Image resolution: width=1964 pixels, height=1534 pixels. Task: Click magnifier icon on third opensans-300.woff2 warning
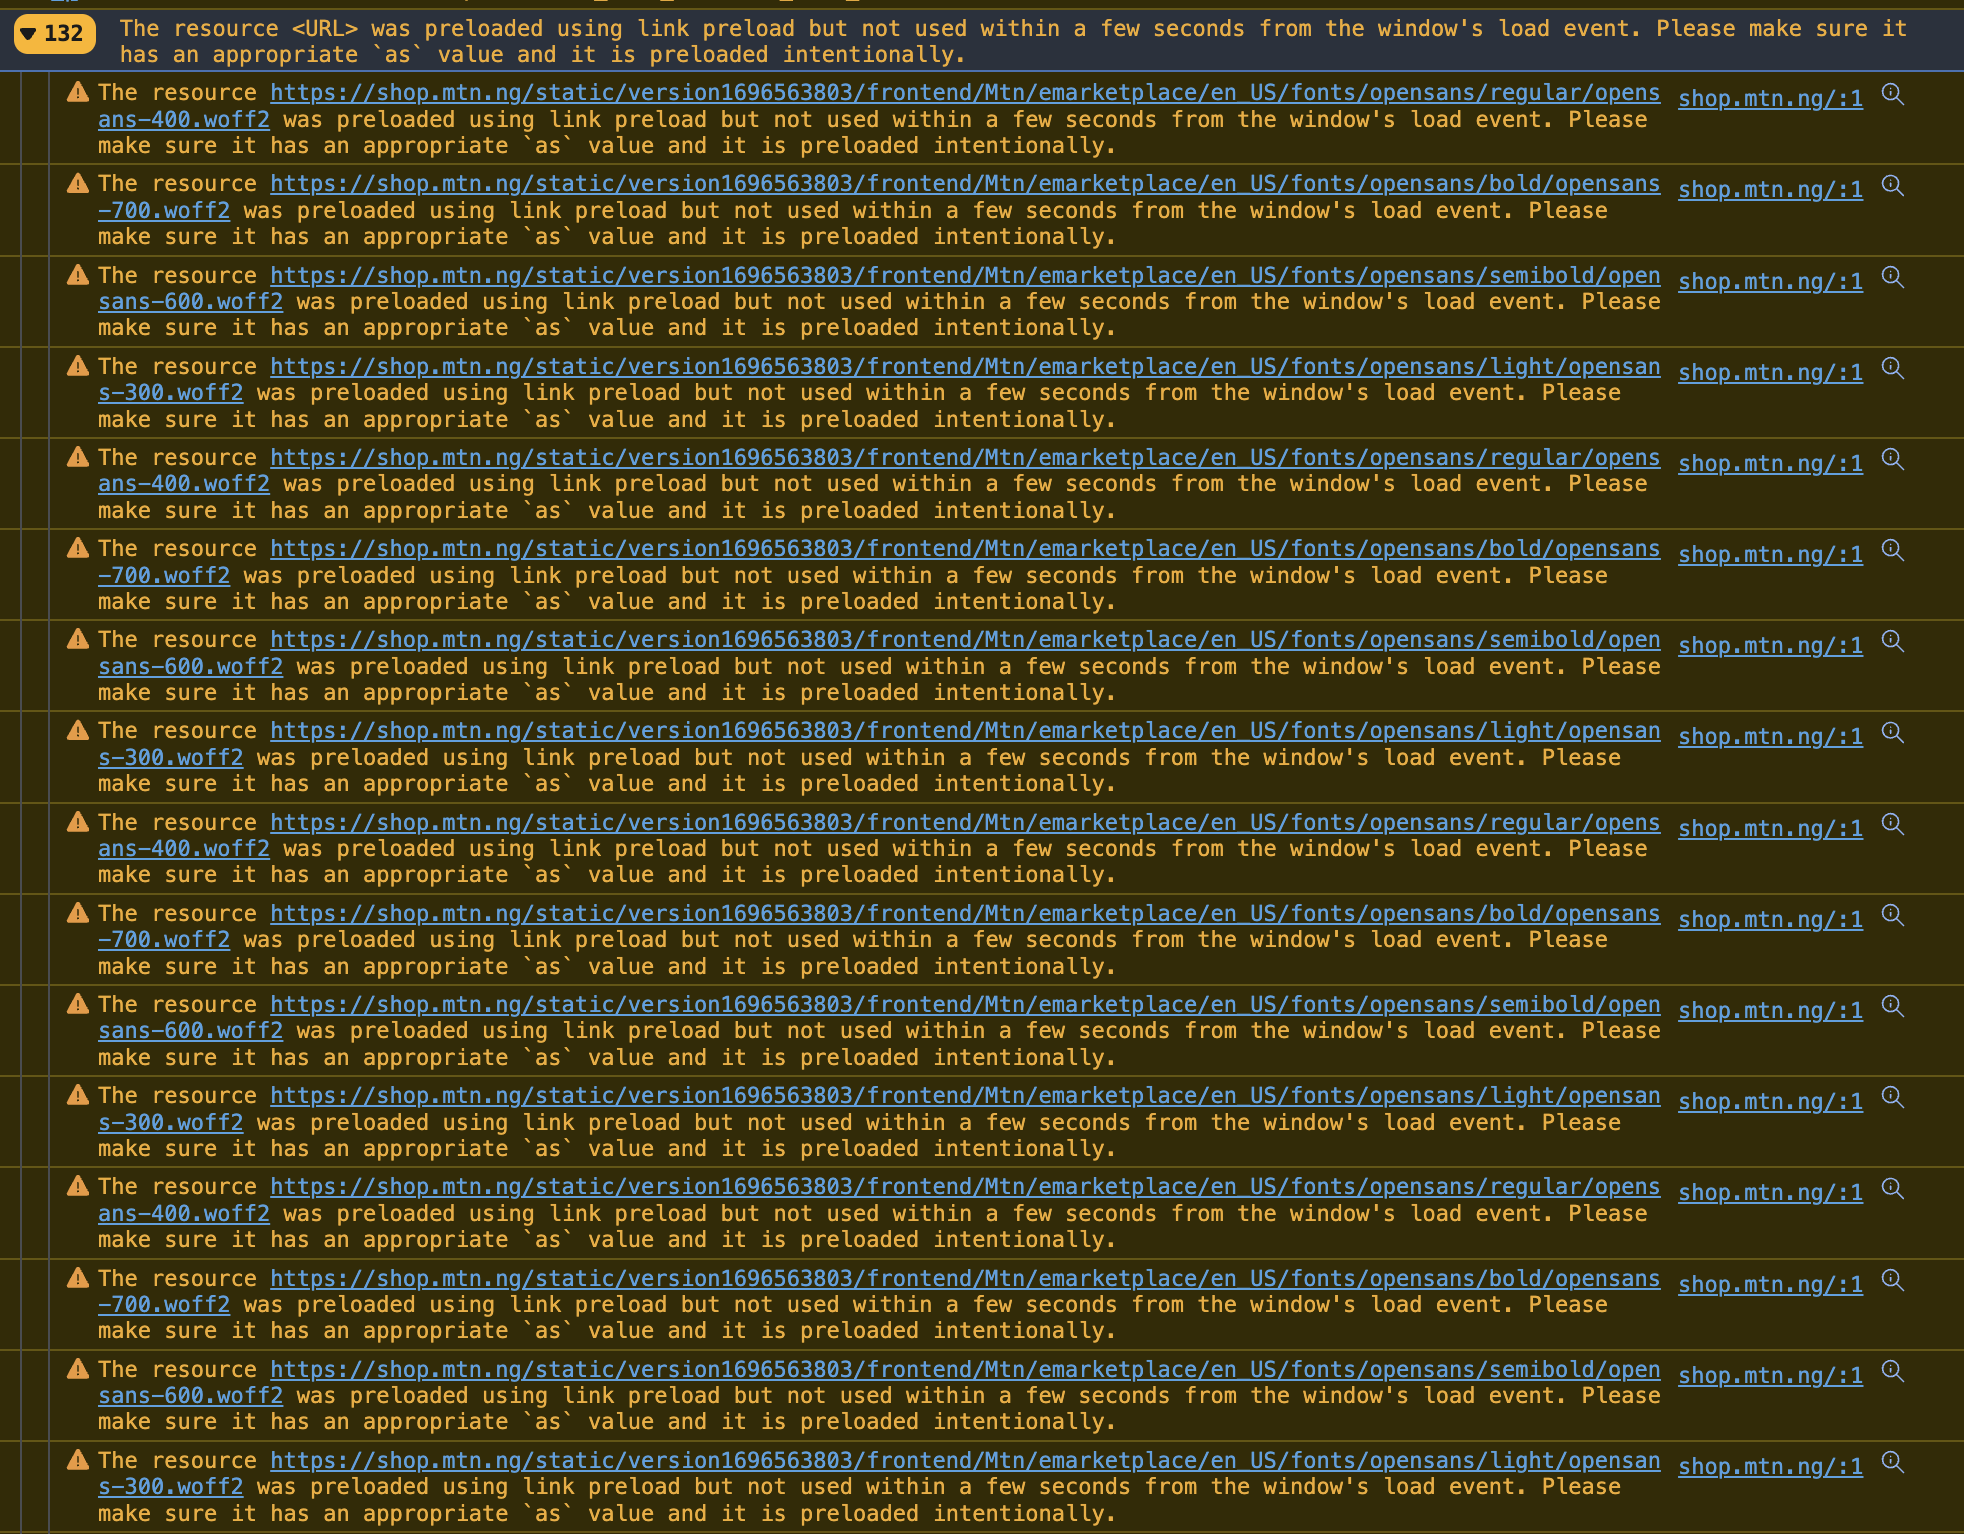pos(1892,1097)
